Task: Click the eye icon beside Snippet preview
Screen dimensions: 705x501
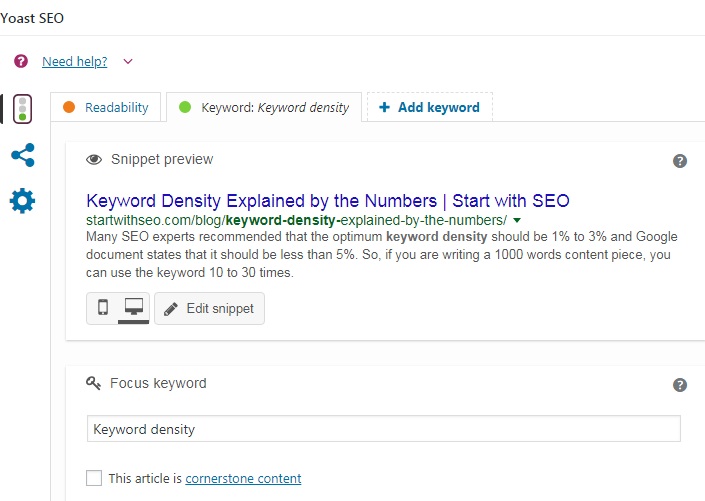Action: (x=94, y=160)
